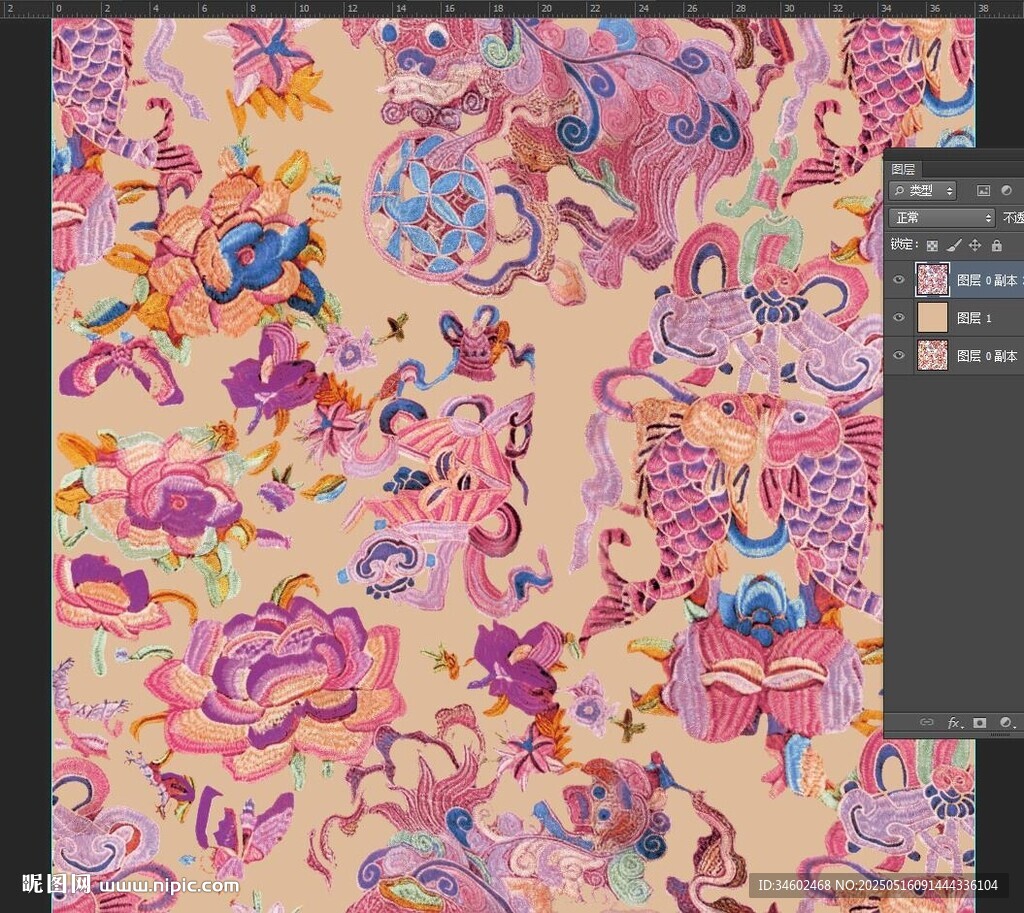
Task: Click the 不透 opacity label
Action: tap(1013, 217)
